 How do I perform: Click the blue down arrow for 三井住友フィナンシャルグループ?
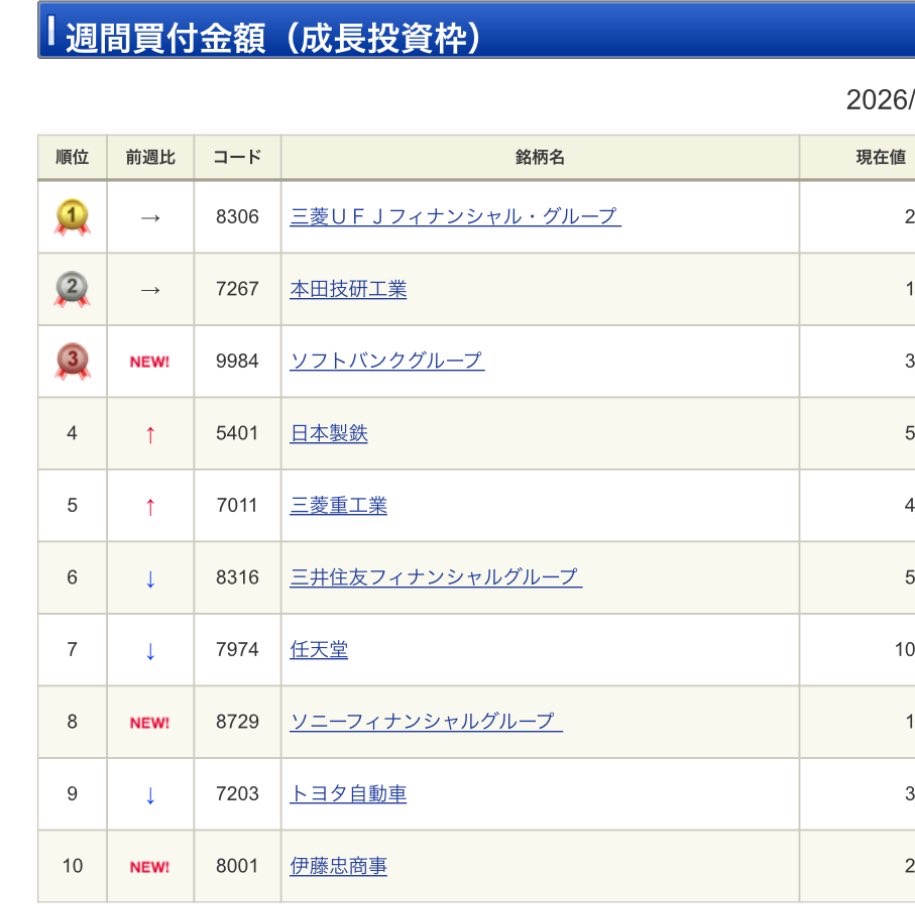[150, 579]
